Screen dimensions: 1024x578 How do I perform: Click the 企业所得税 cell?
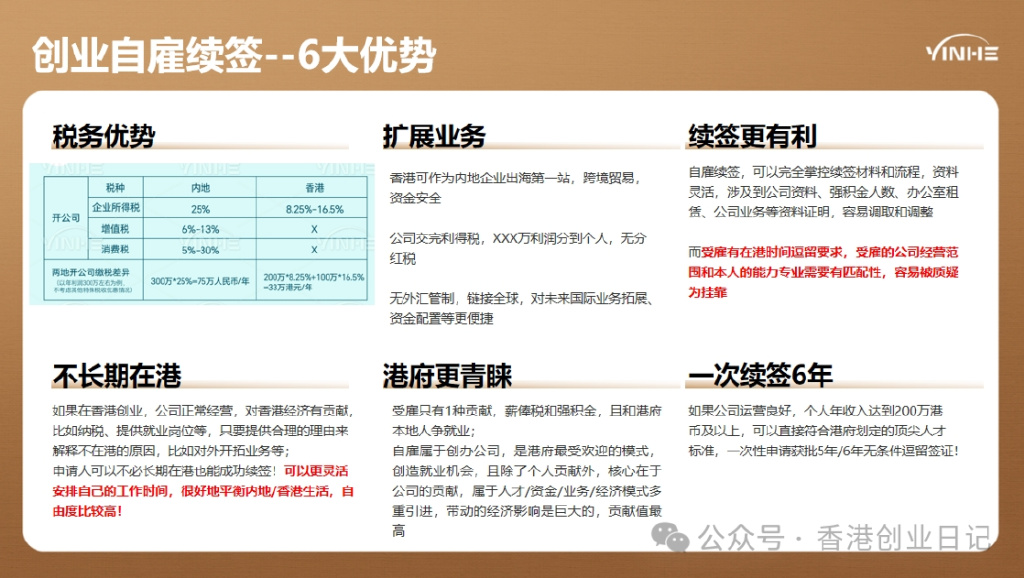(116, 208)
